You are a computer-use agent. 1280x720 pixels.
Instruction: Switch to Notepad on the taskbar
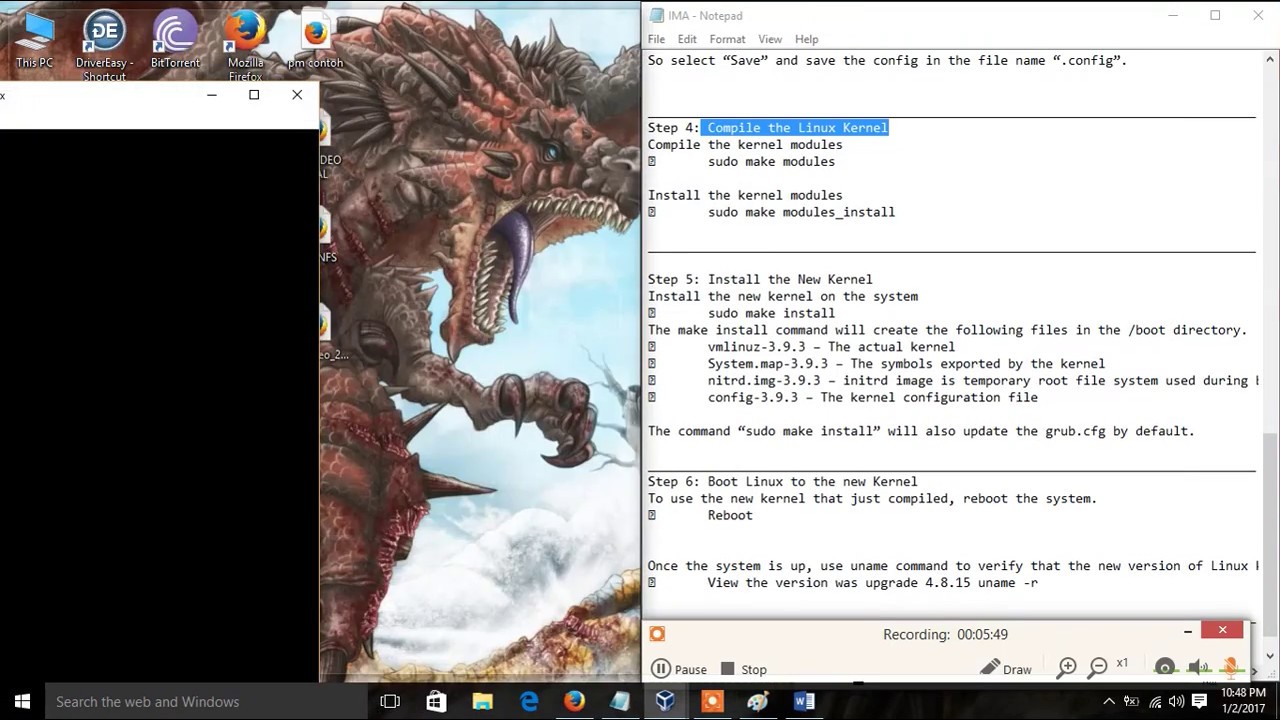click(620, 701)
